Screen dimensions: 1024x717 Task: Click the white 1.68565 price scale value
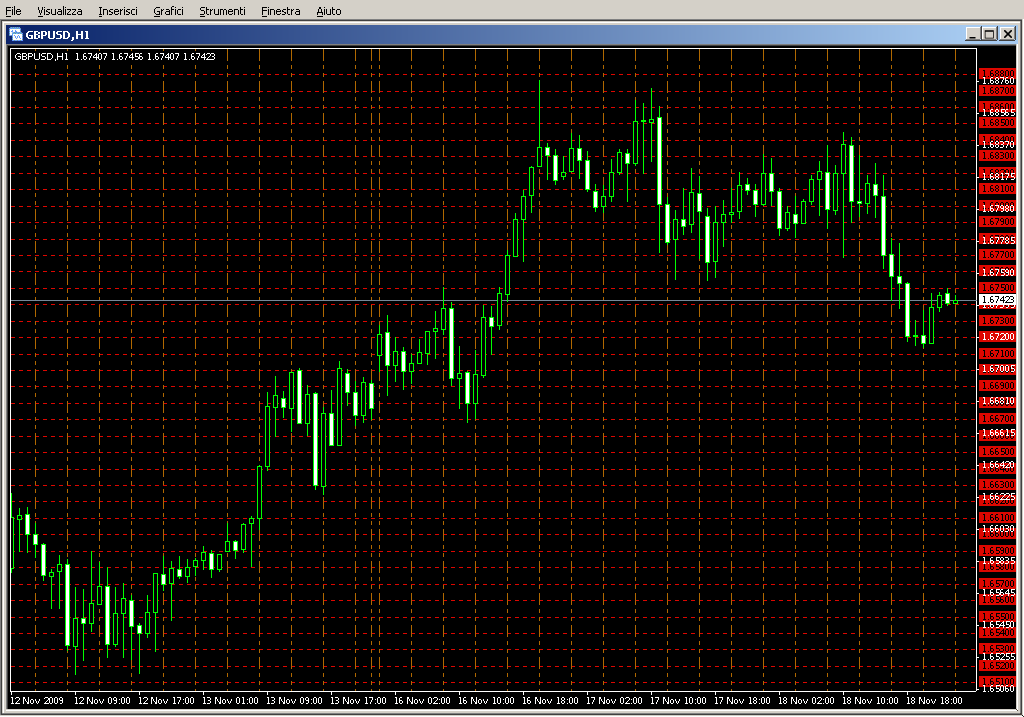998,112
